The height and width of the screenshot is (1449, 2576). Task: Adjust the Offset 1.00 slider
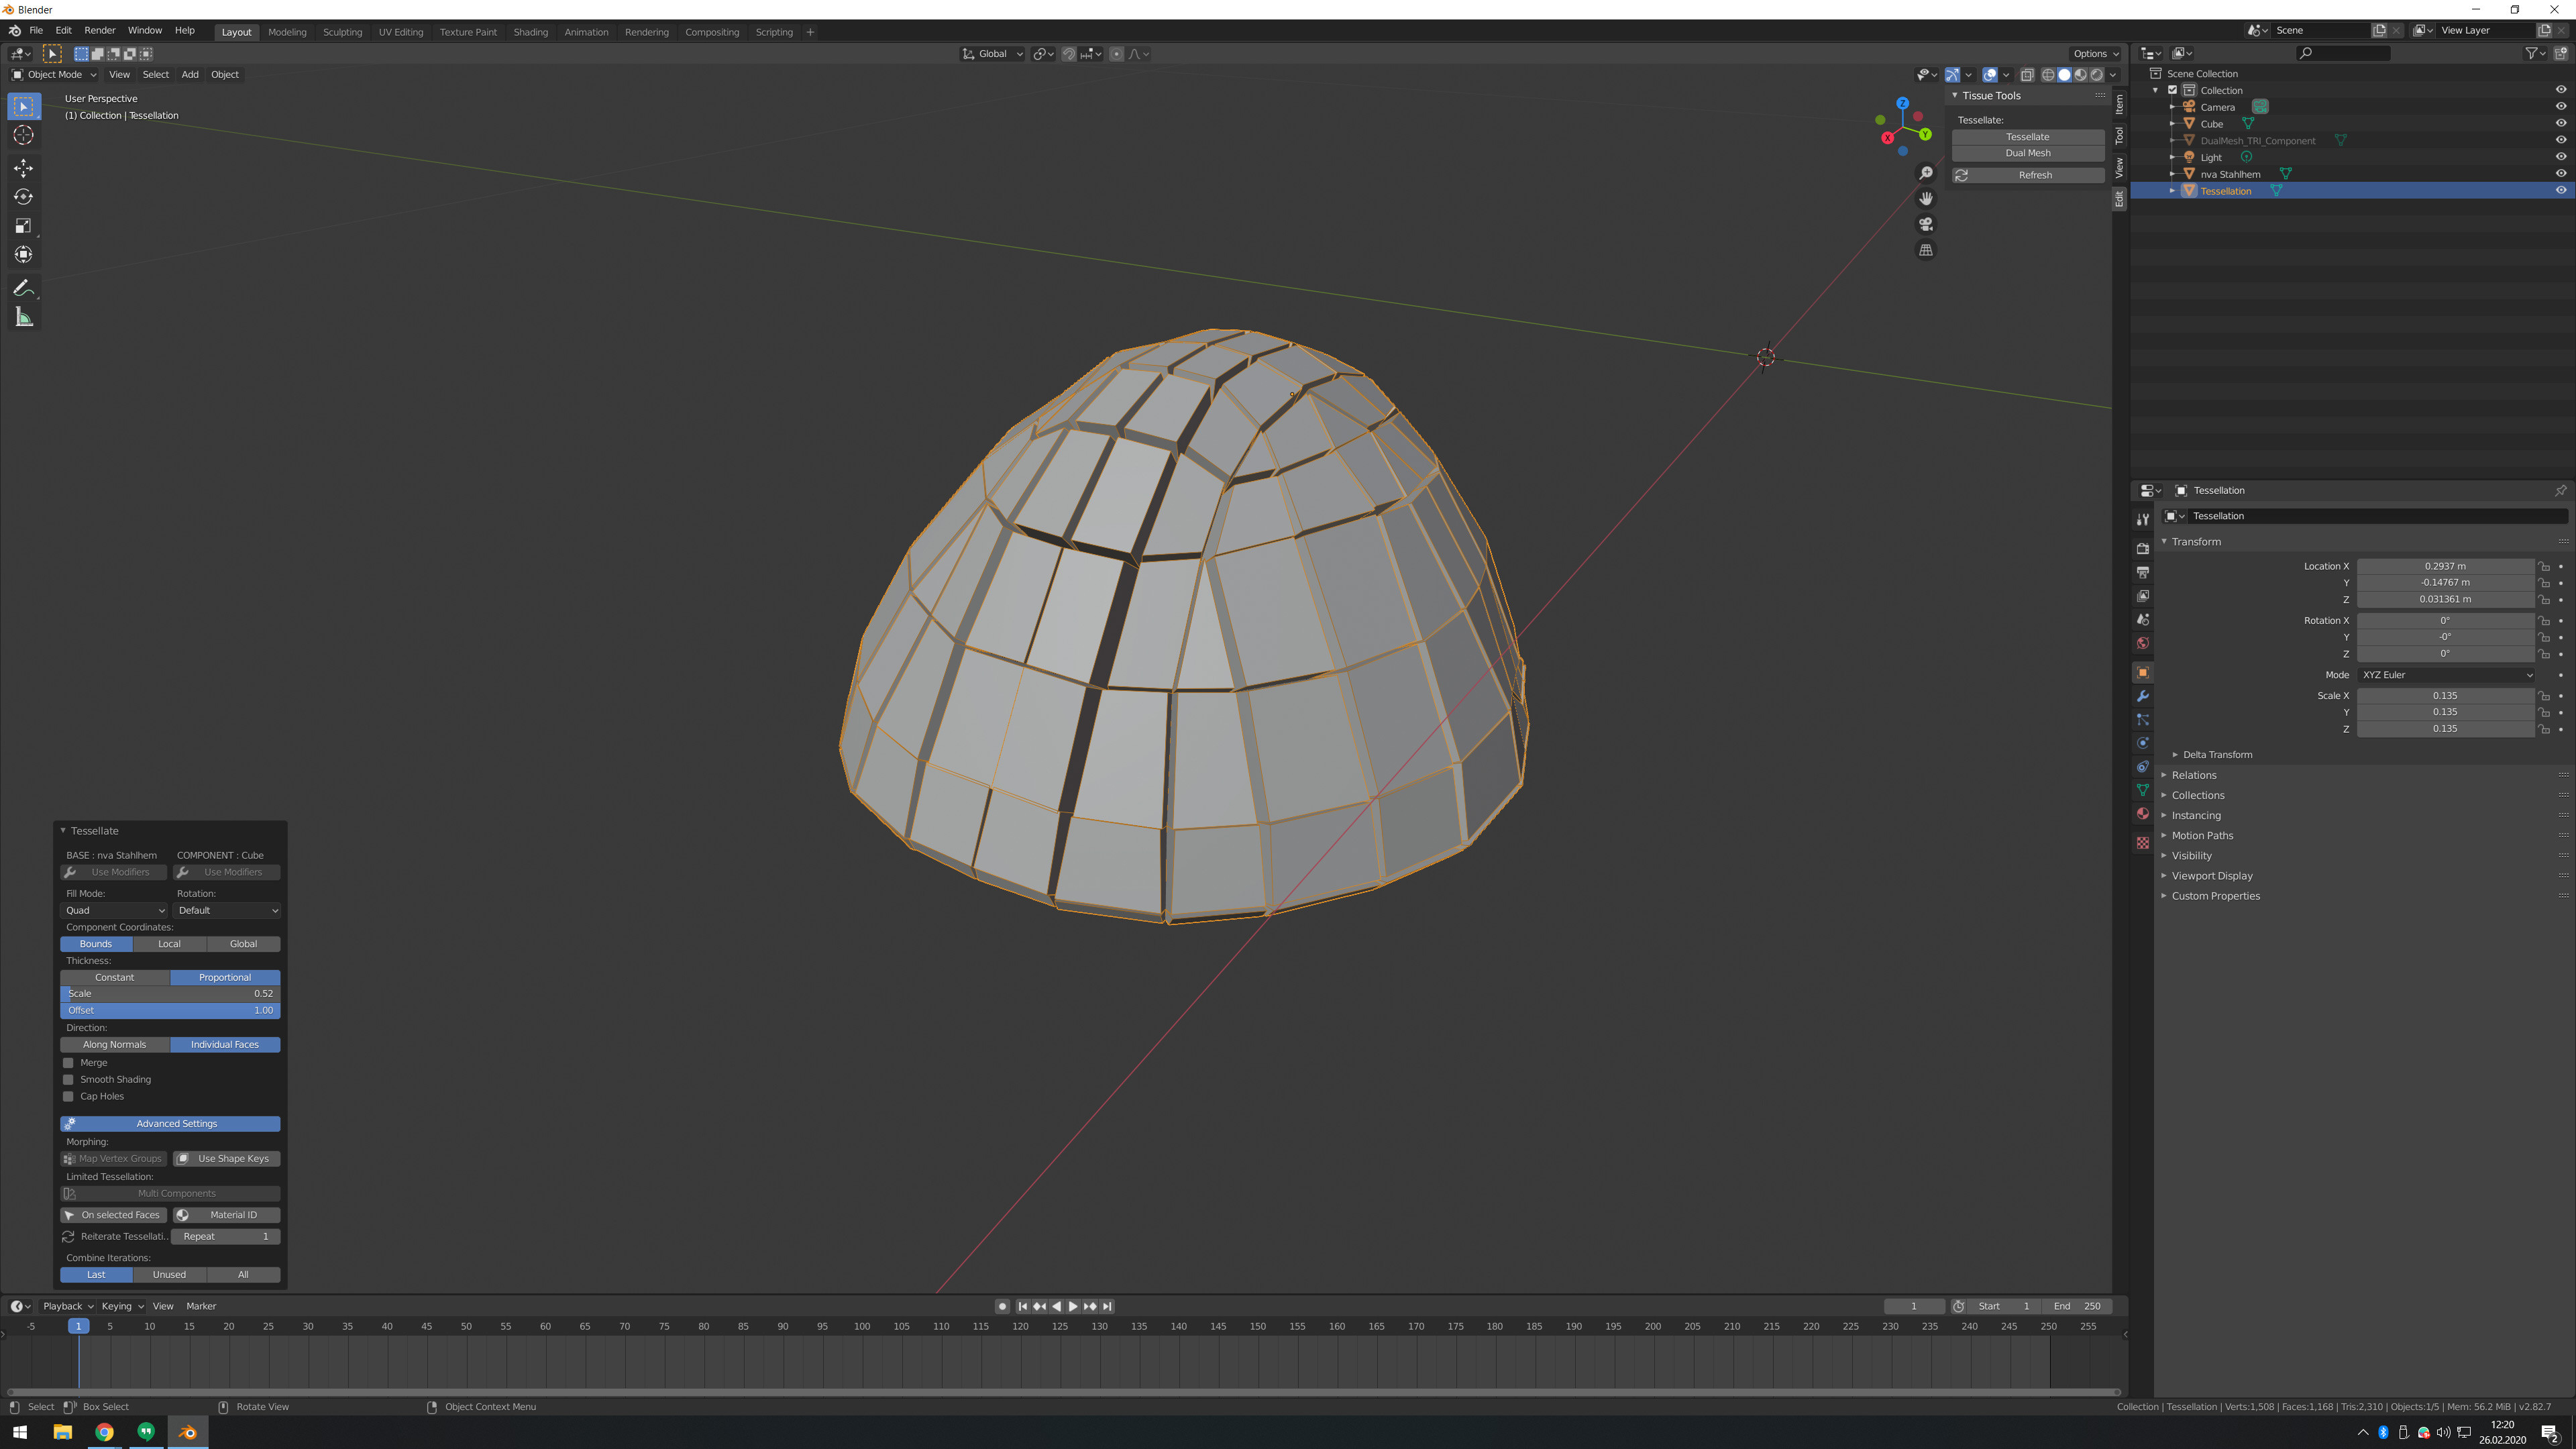[x=170, y=1010]
